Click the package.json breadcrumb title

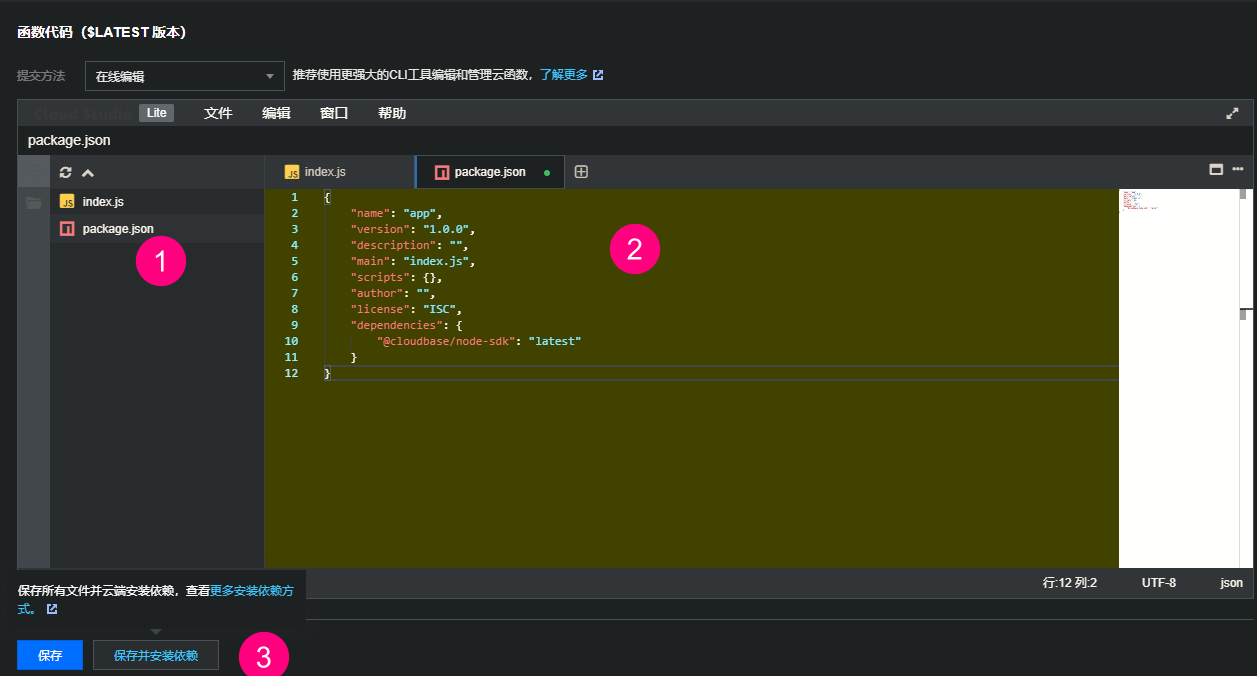click(x=69, y=140)
